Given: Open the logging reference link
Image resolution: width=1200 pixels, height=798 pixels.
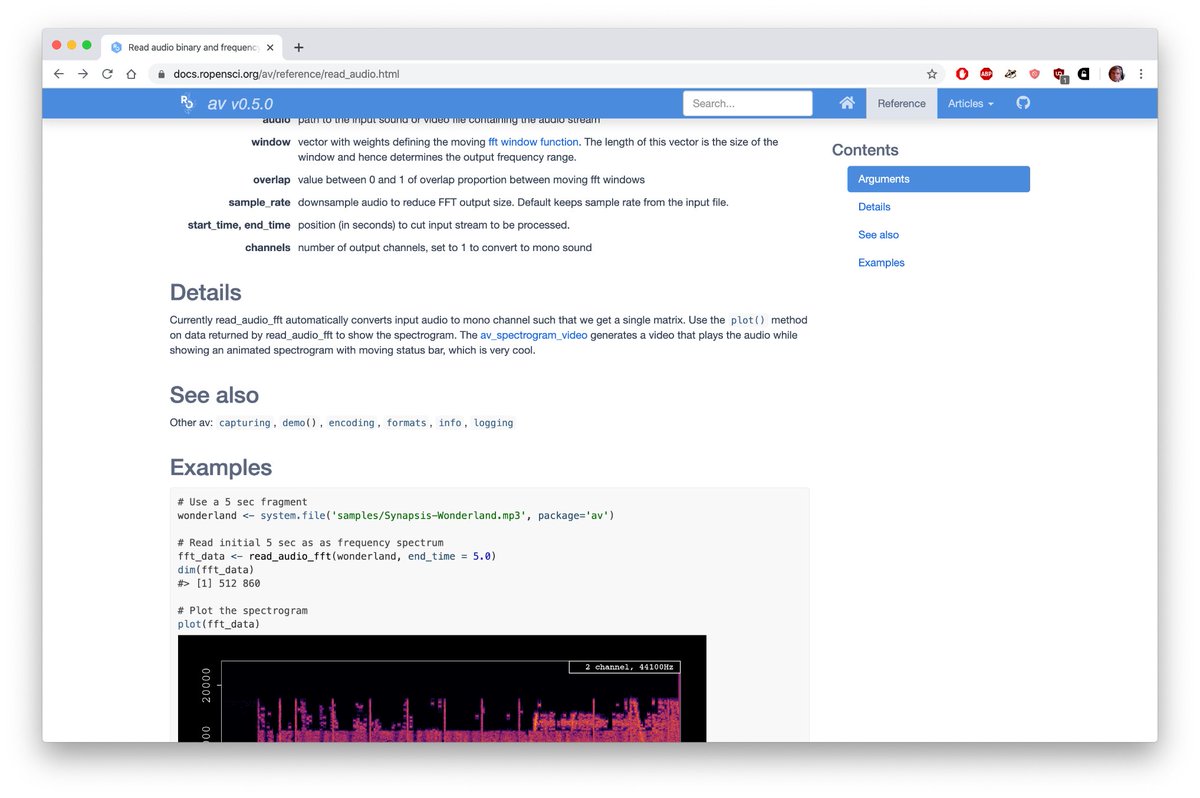Looking at the screenshot, I should [x=493, y=423].
